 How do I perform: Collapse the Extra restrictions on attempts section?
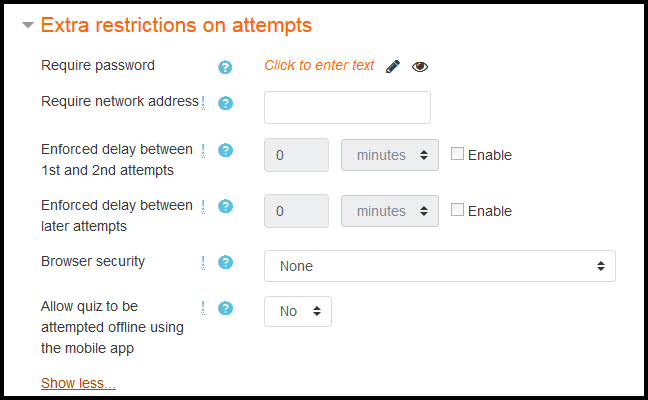click(28, 25)
